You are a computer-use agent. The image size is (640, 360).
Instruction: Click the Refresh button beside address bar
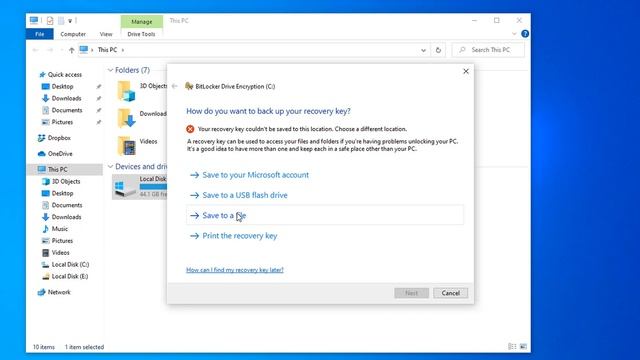(438, 50)
